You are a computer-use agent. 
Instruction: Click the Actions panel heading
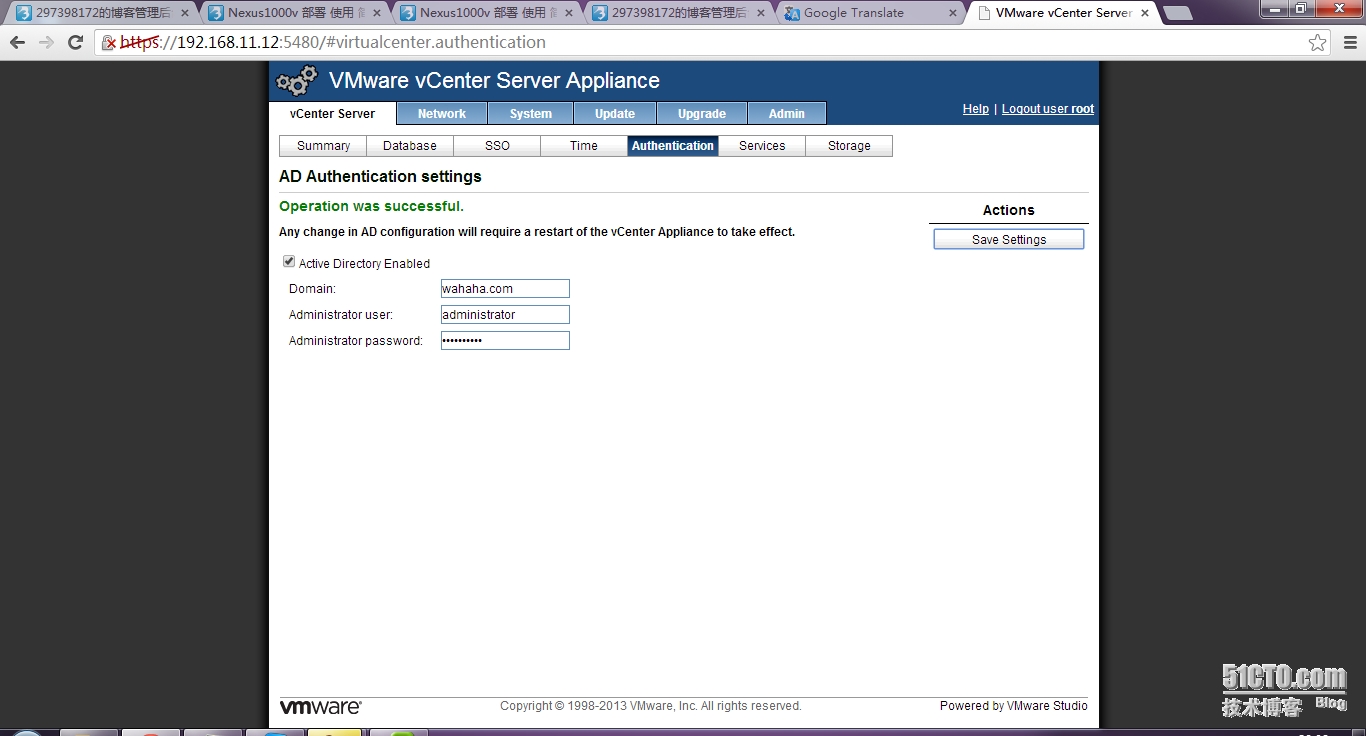tap(1008, 210)
